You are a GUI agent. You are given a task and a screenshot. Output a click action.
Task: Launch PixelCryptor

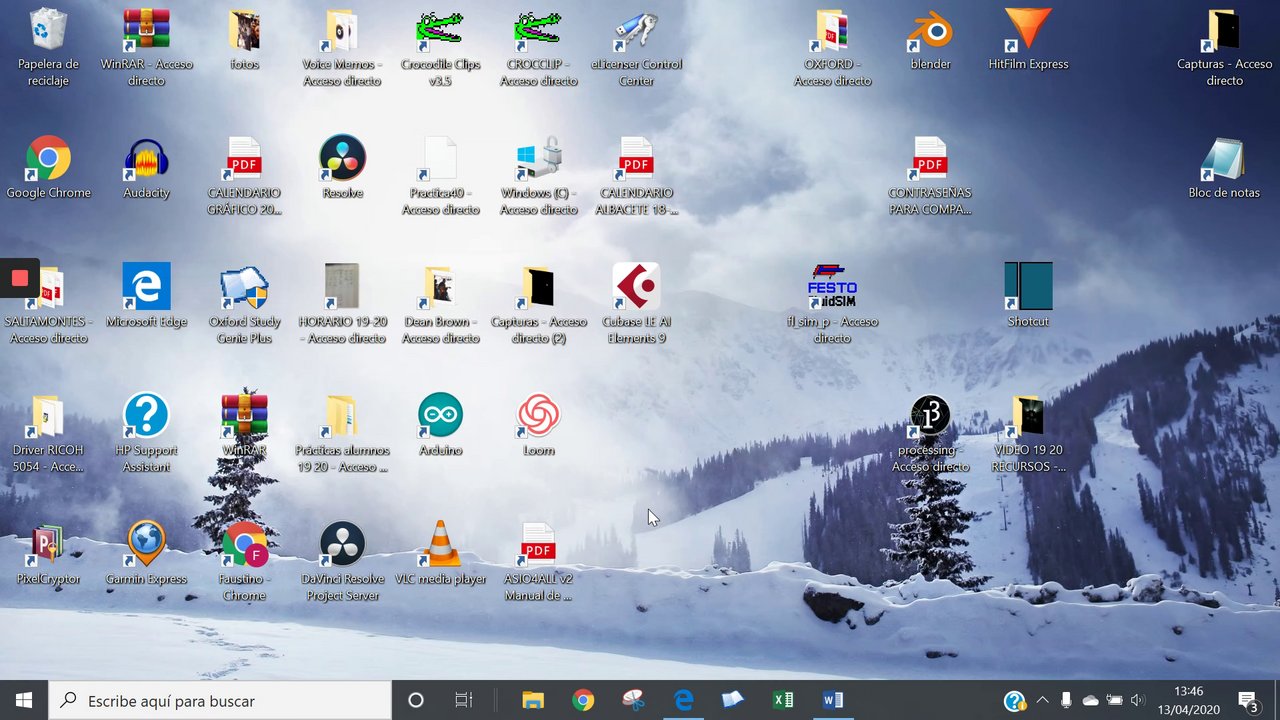pyautogui.click(x=48, y=554)
